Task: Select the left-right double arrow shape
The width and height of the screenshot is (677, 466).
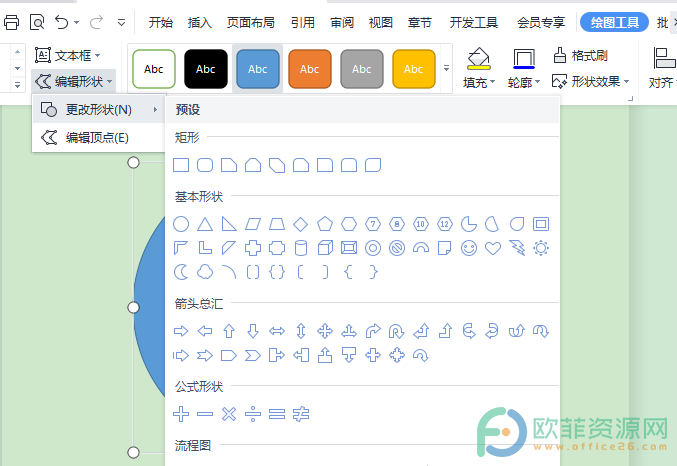Action: [277, 331]
